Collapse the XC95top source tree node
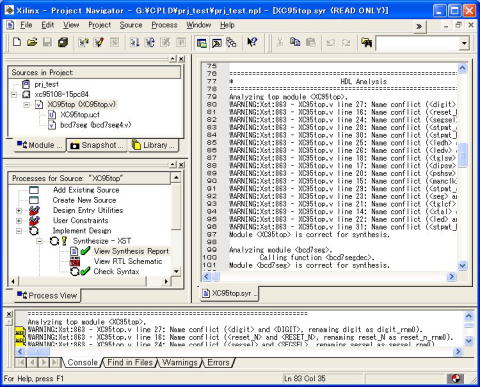Viewport: 480px width, 387px height. click(x=27, y=105)
